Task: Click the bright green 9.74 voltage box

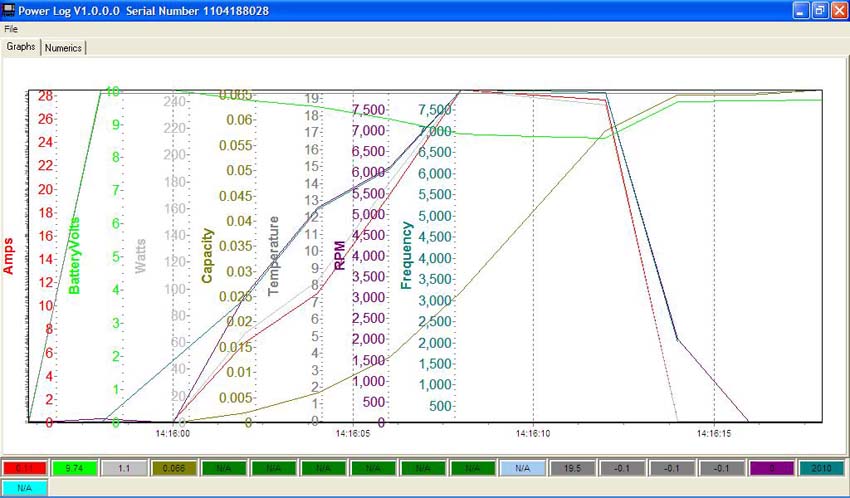Action: coord(74,468)
